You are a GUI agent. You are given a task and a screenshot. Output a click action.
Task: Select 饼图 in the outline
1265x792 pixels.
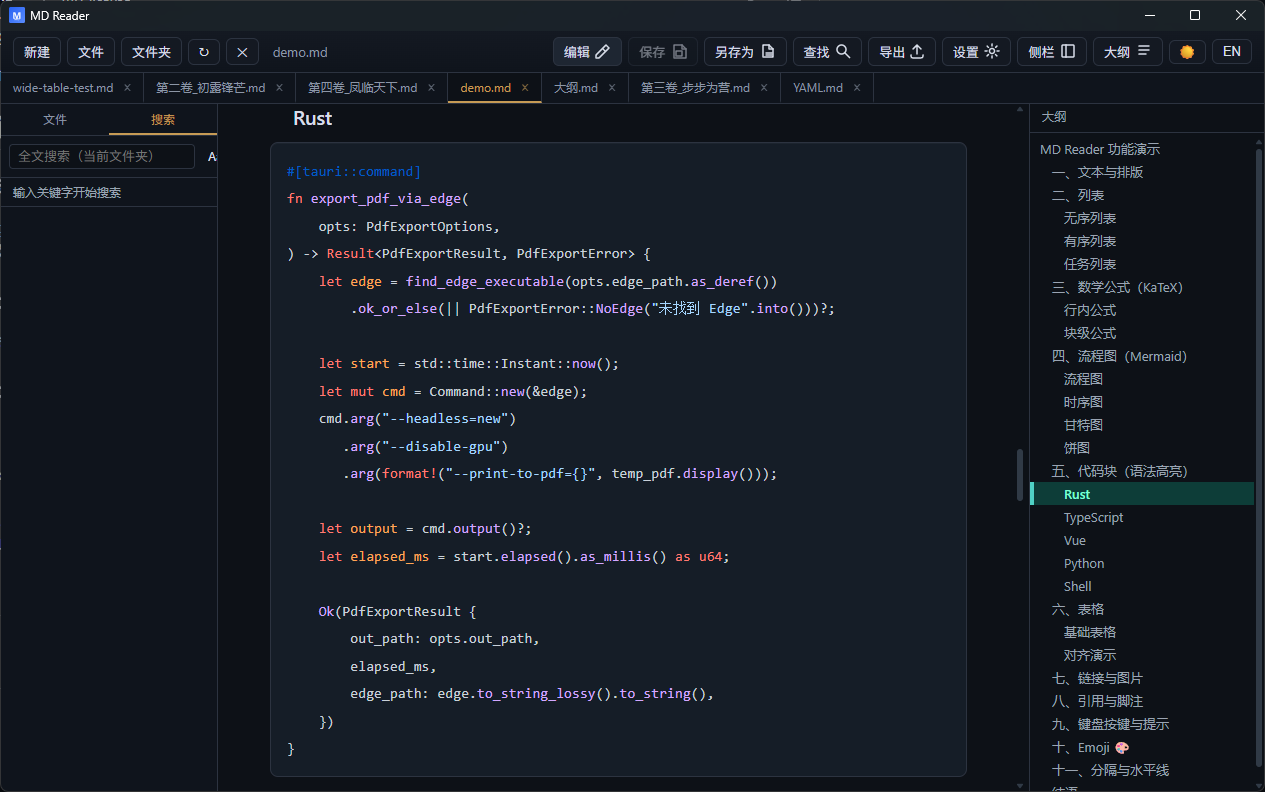[1077, 448]
